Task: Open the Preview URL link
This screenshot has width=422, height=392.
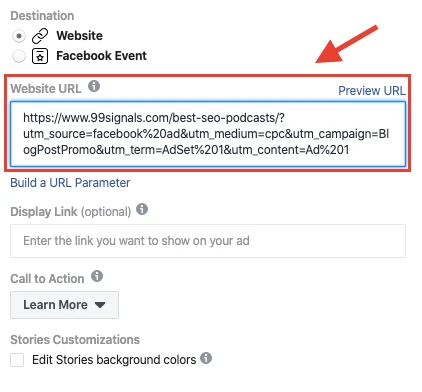Action: point(372,91)
